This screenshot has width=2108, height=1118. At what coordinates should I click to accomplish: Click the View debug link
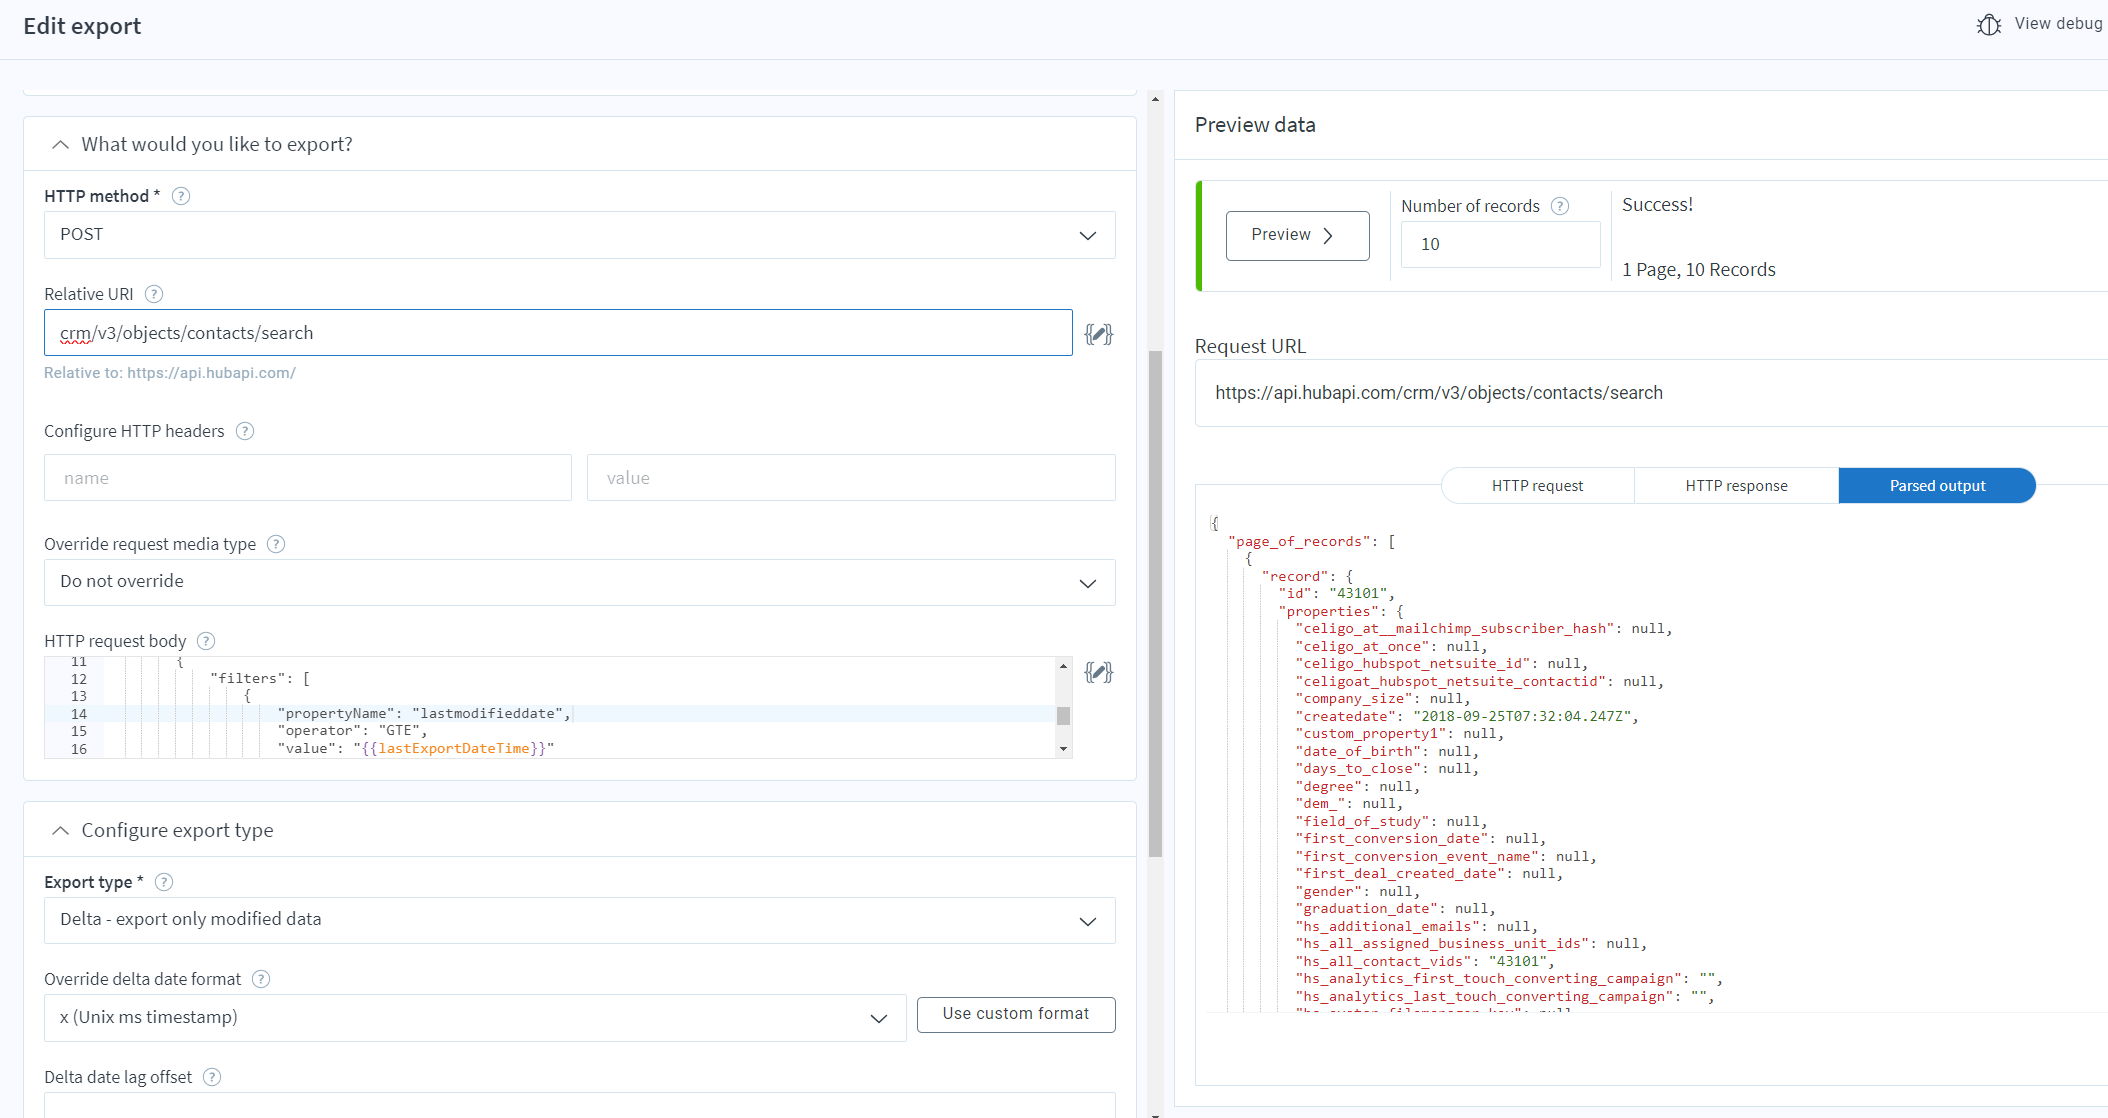(x=2058, y=24)
